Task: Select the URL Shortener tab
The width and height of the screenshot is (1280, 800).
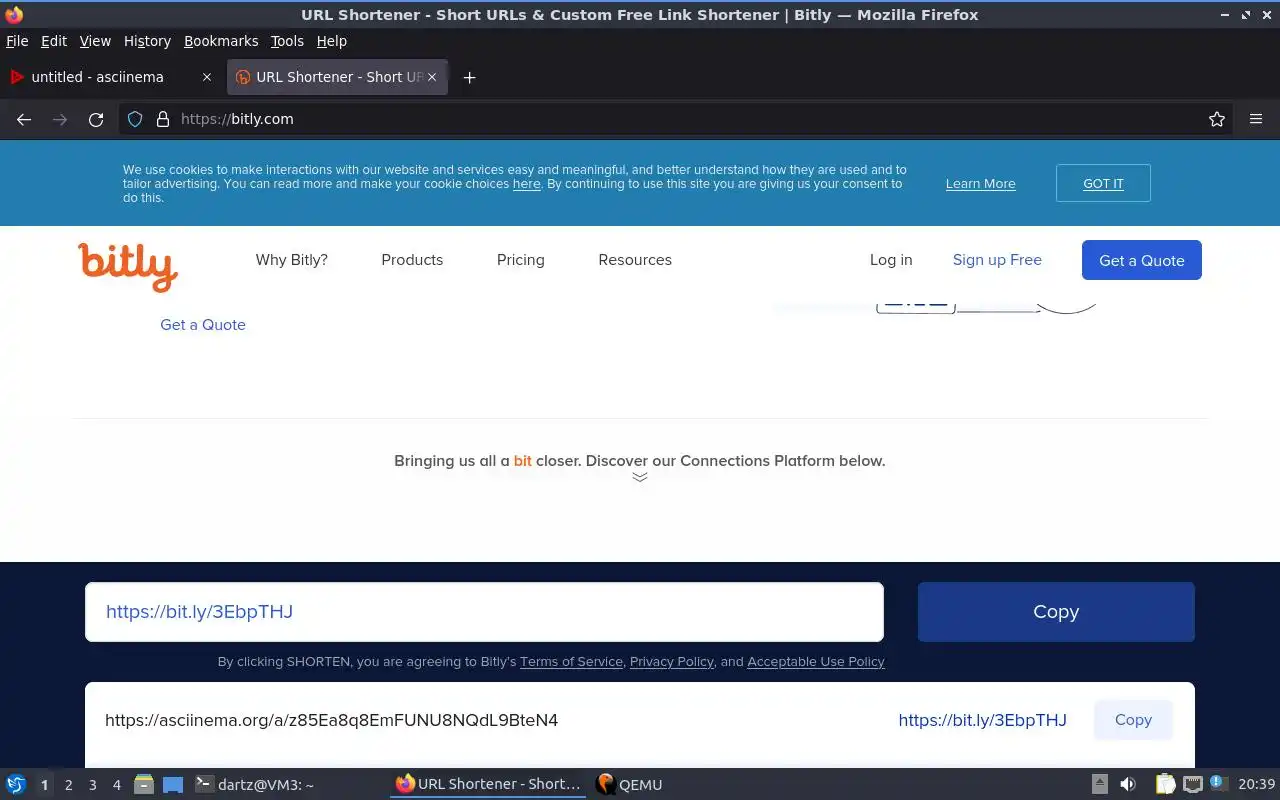Action: point(337,77)
